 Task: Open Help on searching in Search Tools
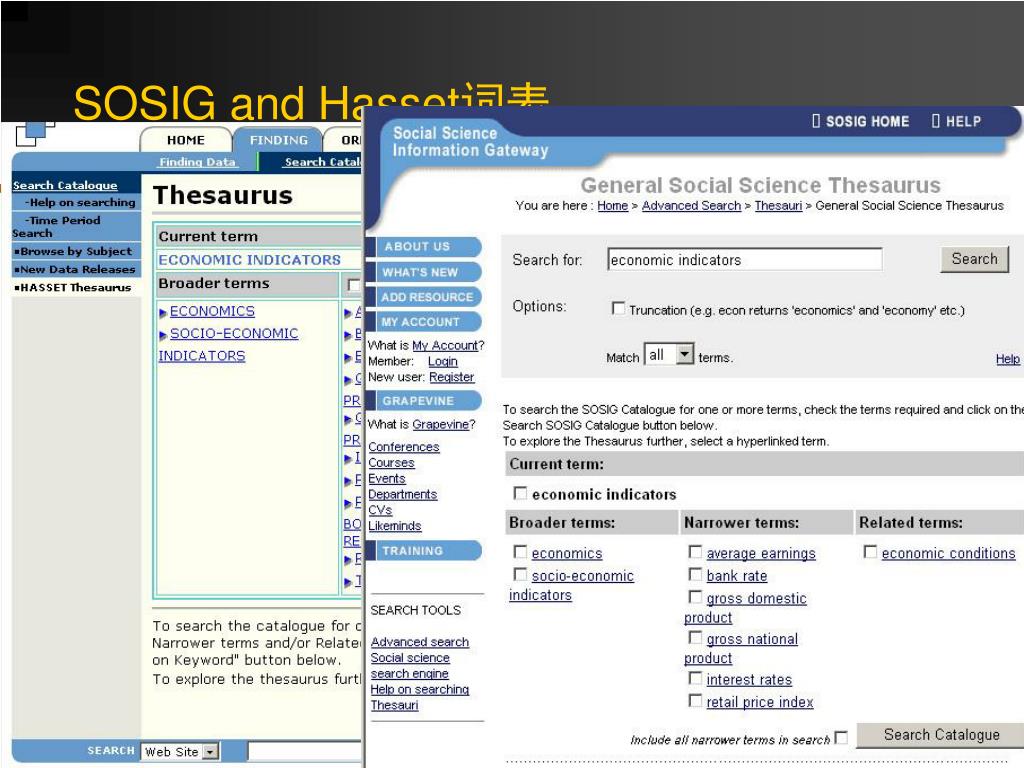[420, 690]
